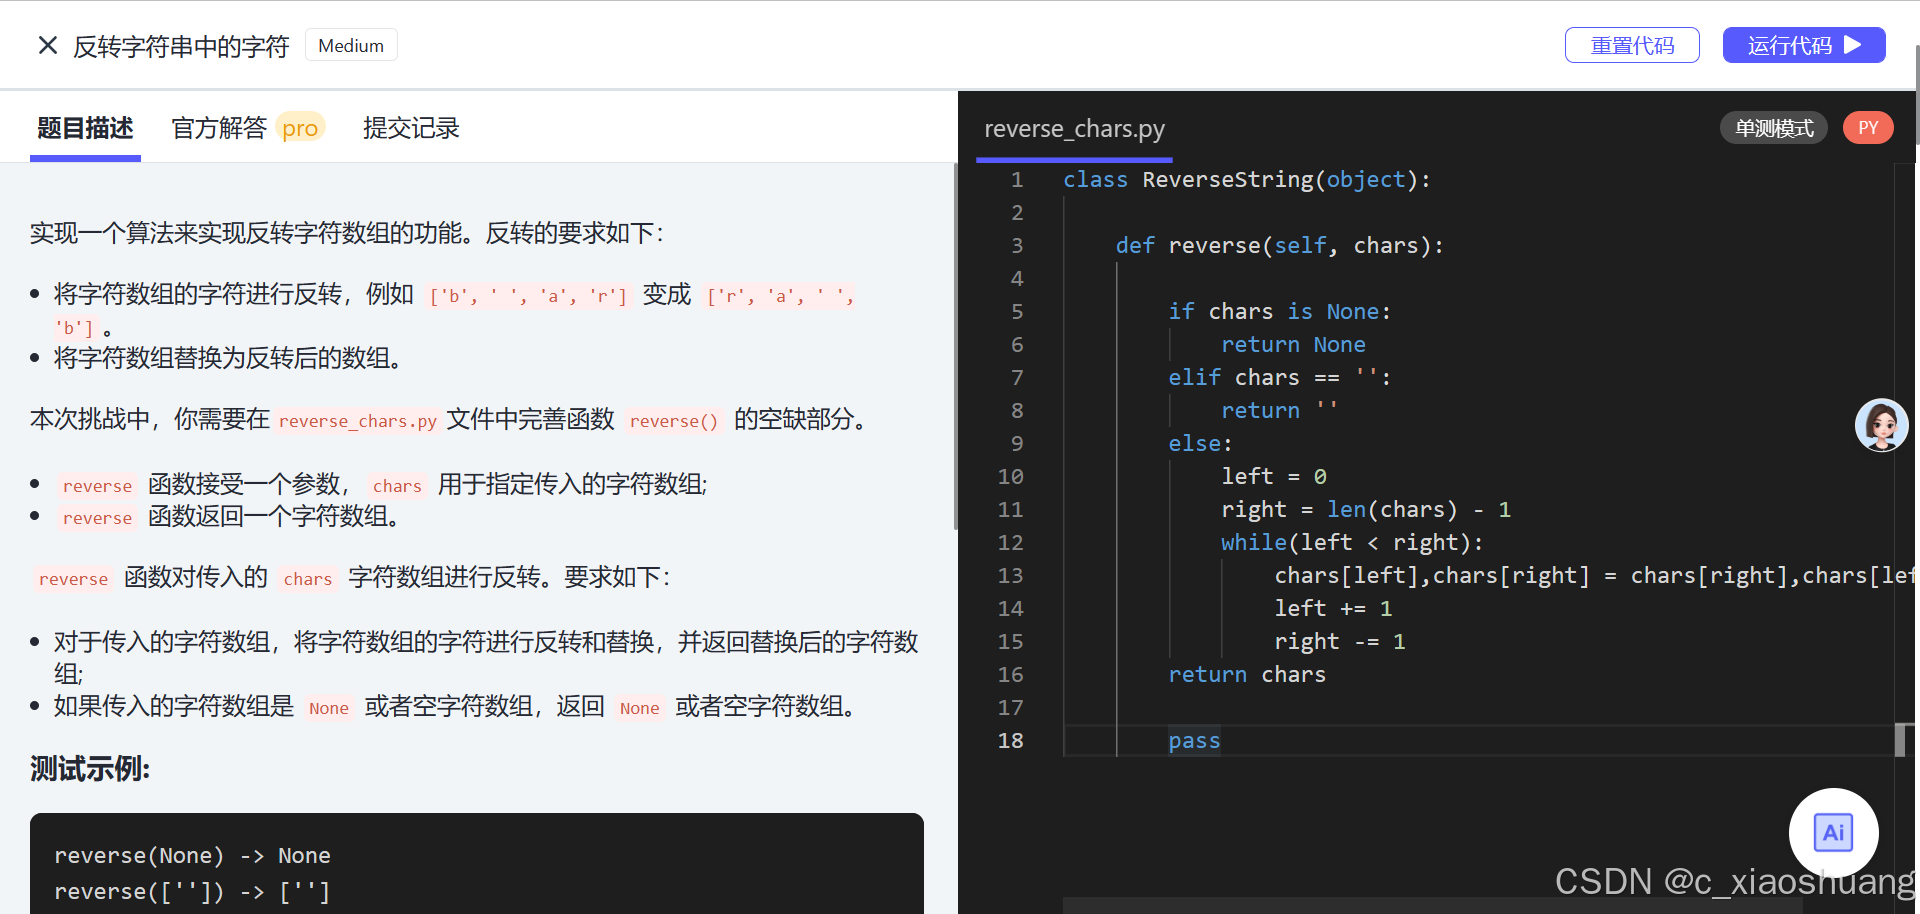This screenshot has width=1920, height=914.
Task: Switch to the 提交记录 tab
Action: 411,128
